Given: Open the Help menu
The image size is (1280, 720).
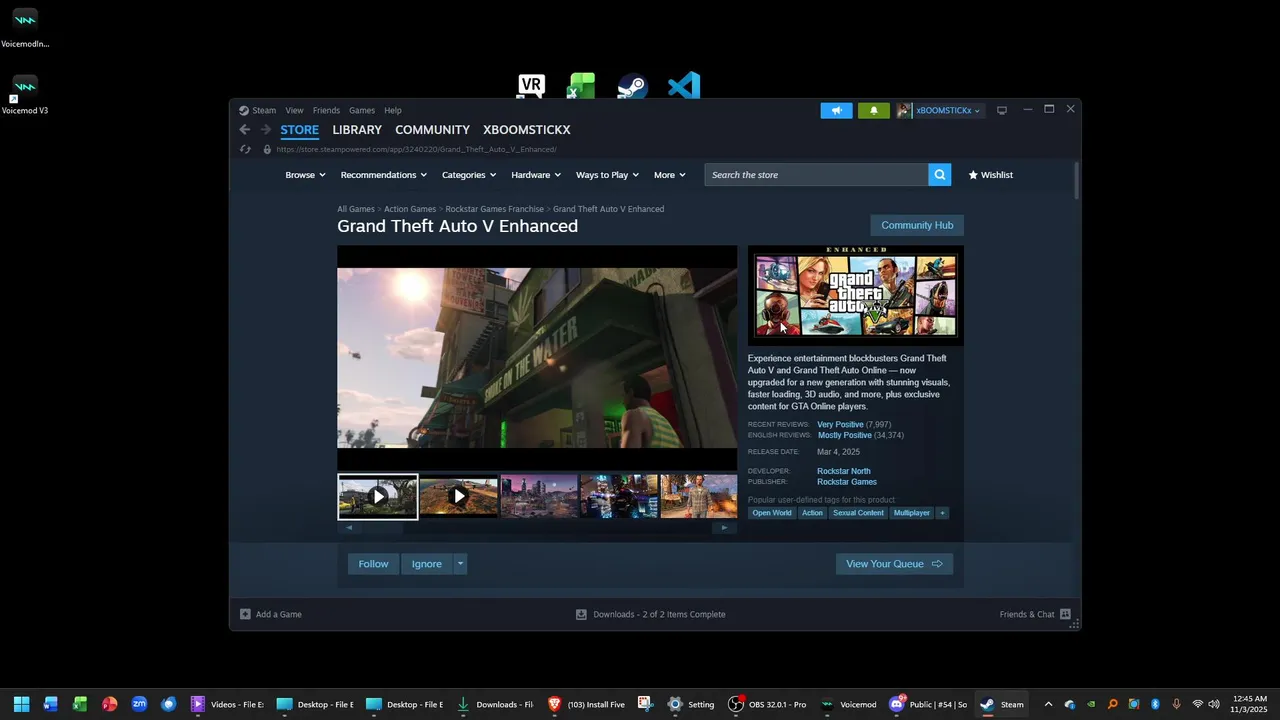Looking at the screenshot, I should [x=393, y=110].
